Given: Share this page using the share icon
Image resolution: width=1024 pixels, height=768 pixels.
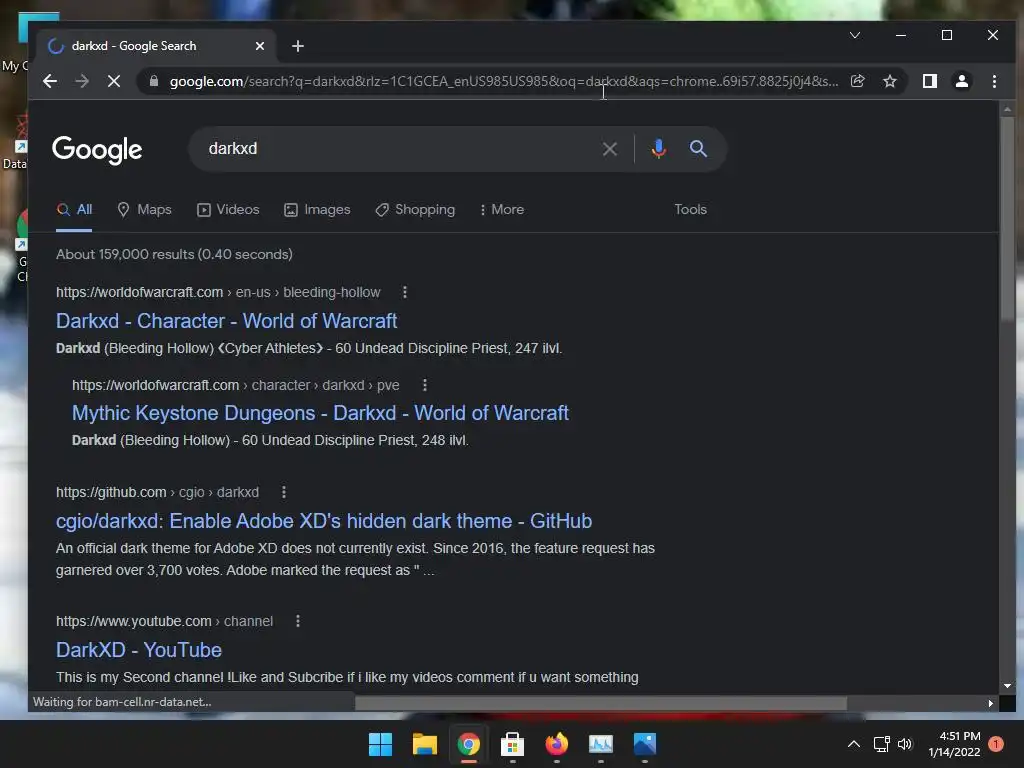Looking at the screenshot, I should tap(857, 81).
